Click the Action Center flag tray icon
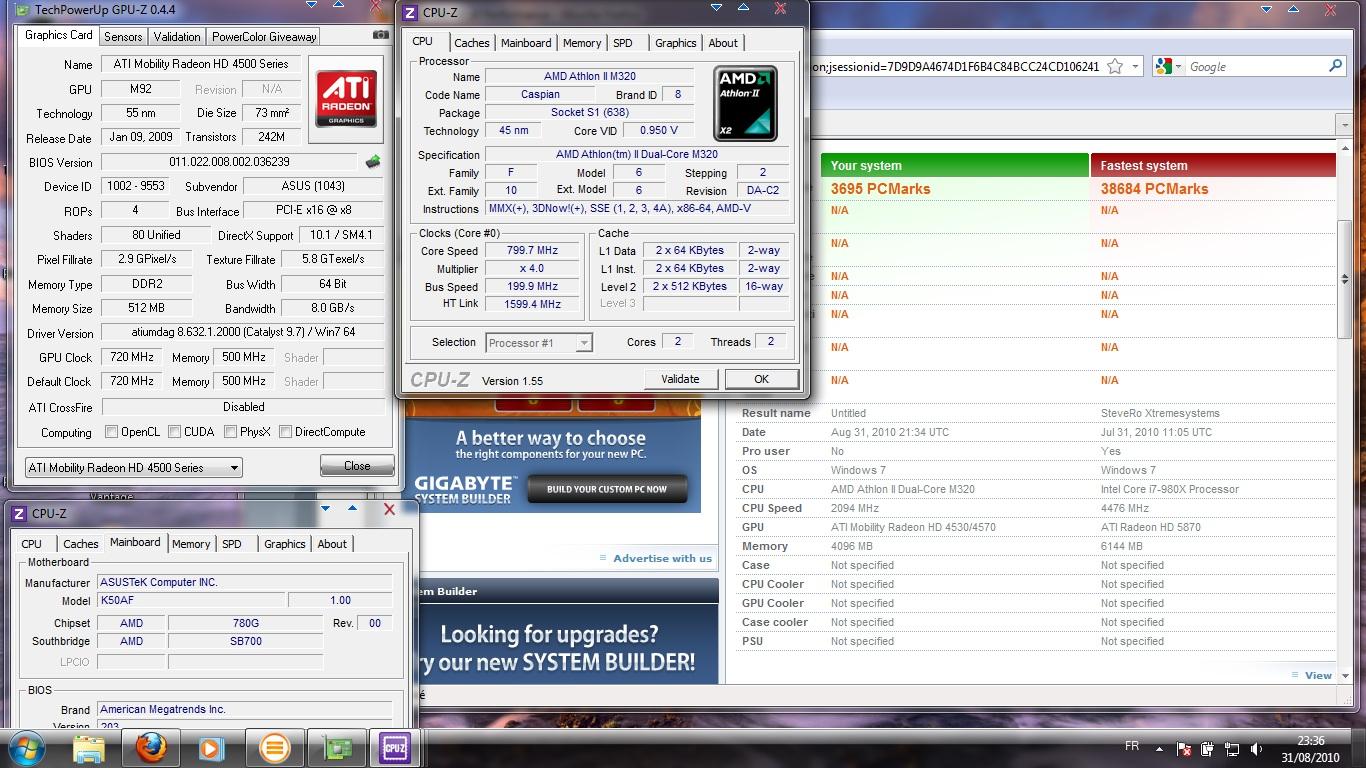Viewport: 1366px width, 768px height. pyautogui.click(x=1185, y=748)
